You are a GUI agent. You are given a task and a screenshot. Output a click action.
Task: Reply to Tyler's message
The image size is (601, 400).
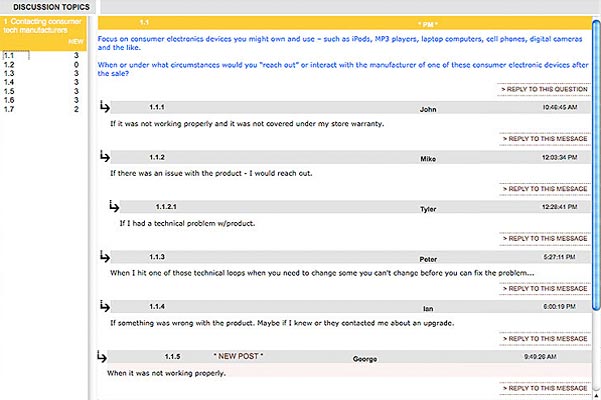(x=539, y=239)
